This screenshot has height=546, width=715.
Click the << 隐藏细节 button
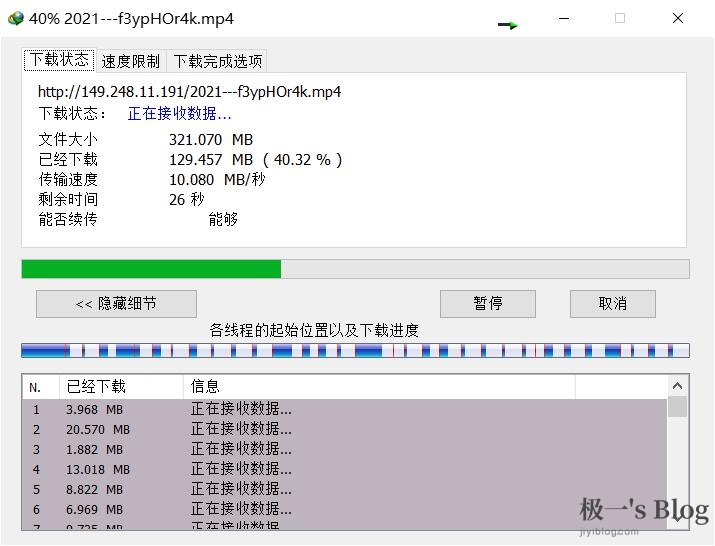point(116,304)
